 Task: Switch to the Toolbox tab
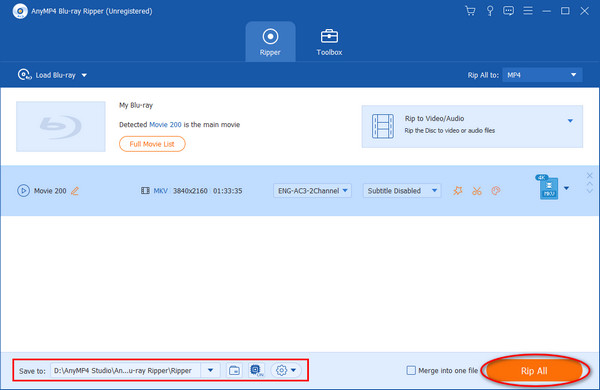pyautogui.click(x=329, y=42)
